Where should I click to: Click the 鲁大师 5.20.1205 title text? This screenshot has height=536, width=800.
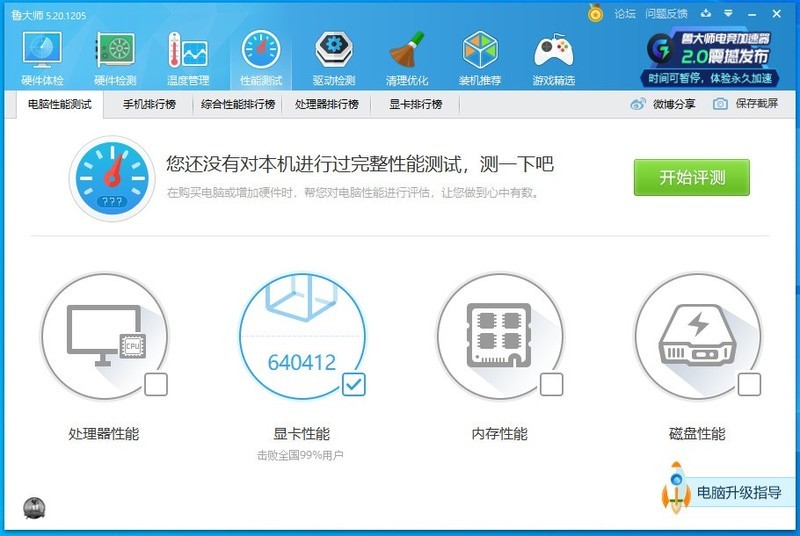pyautogui.click(x=49, y=16)
